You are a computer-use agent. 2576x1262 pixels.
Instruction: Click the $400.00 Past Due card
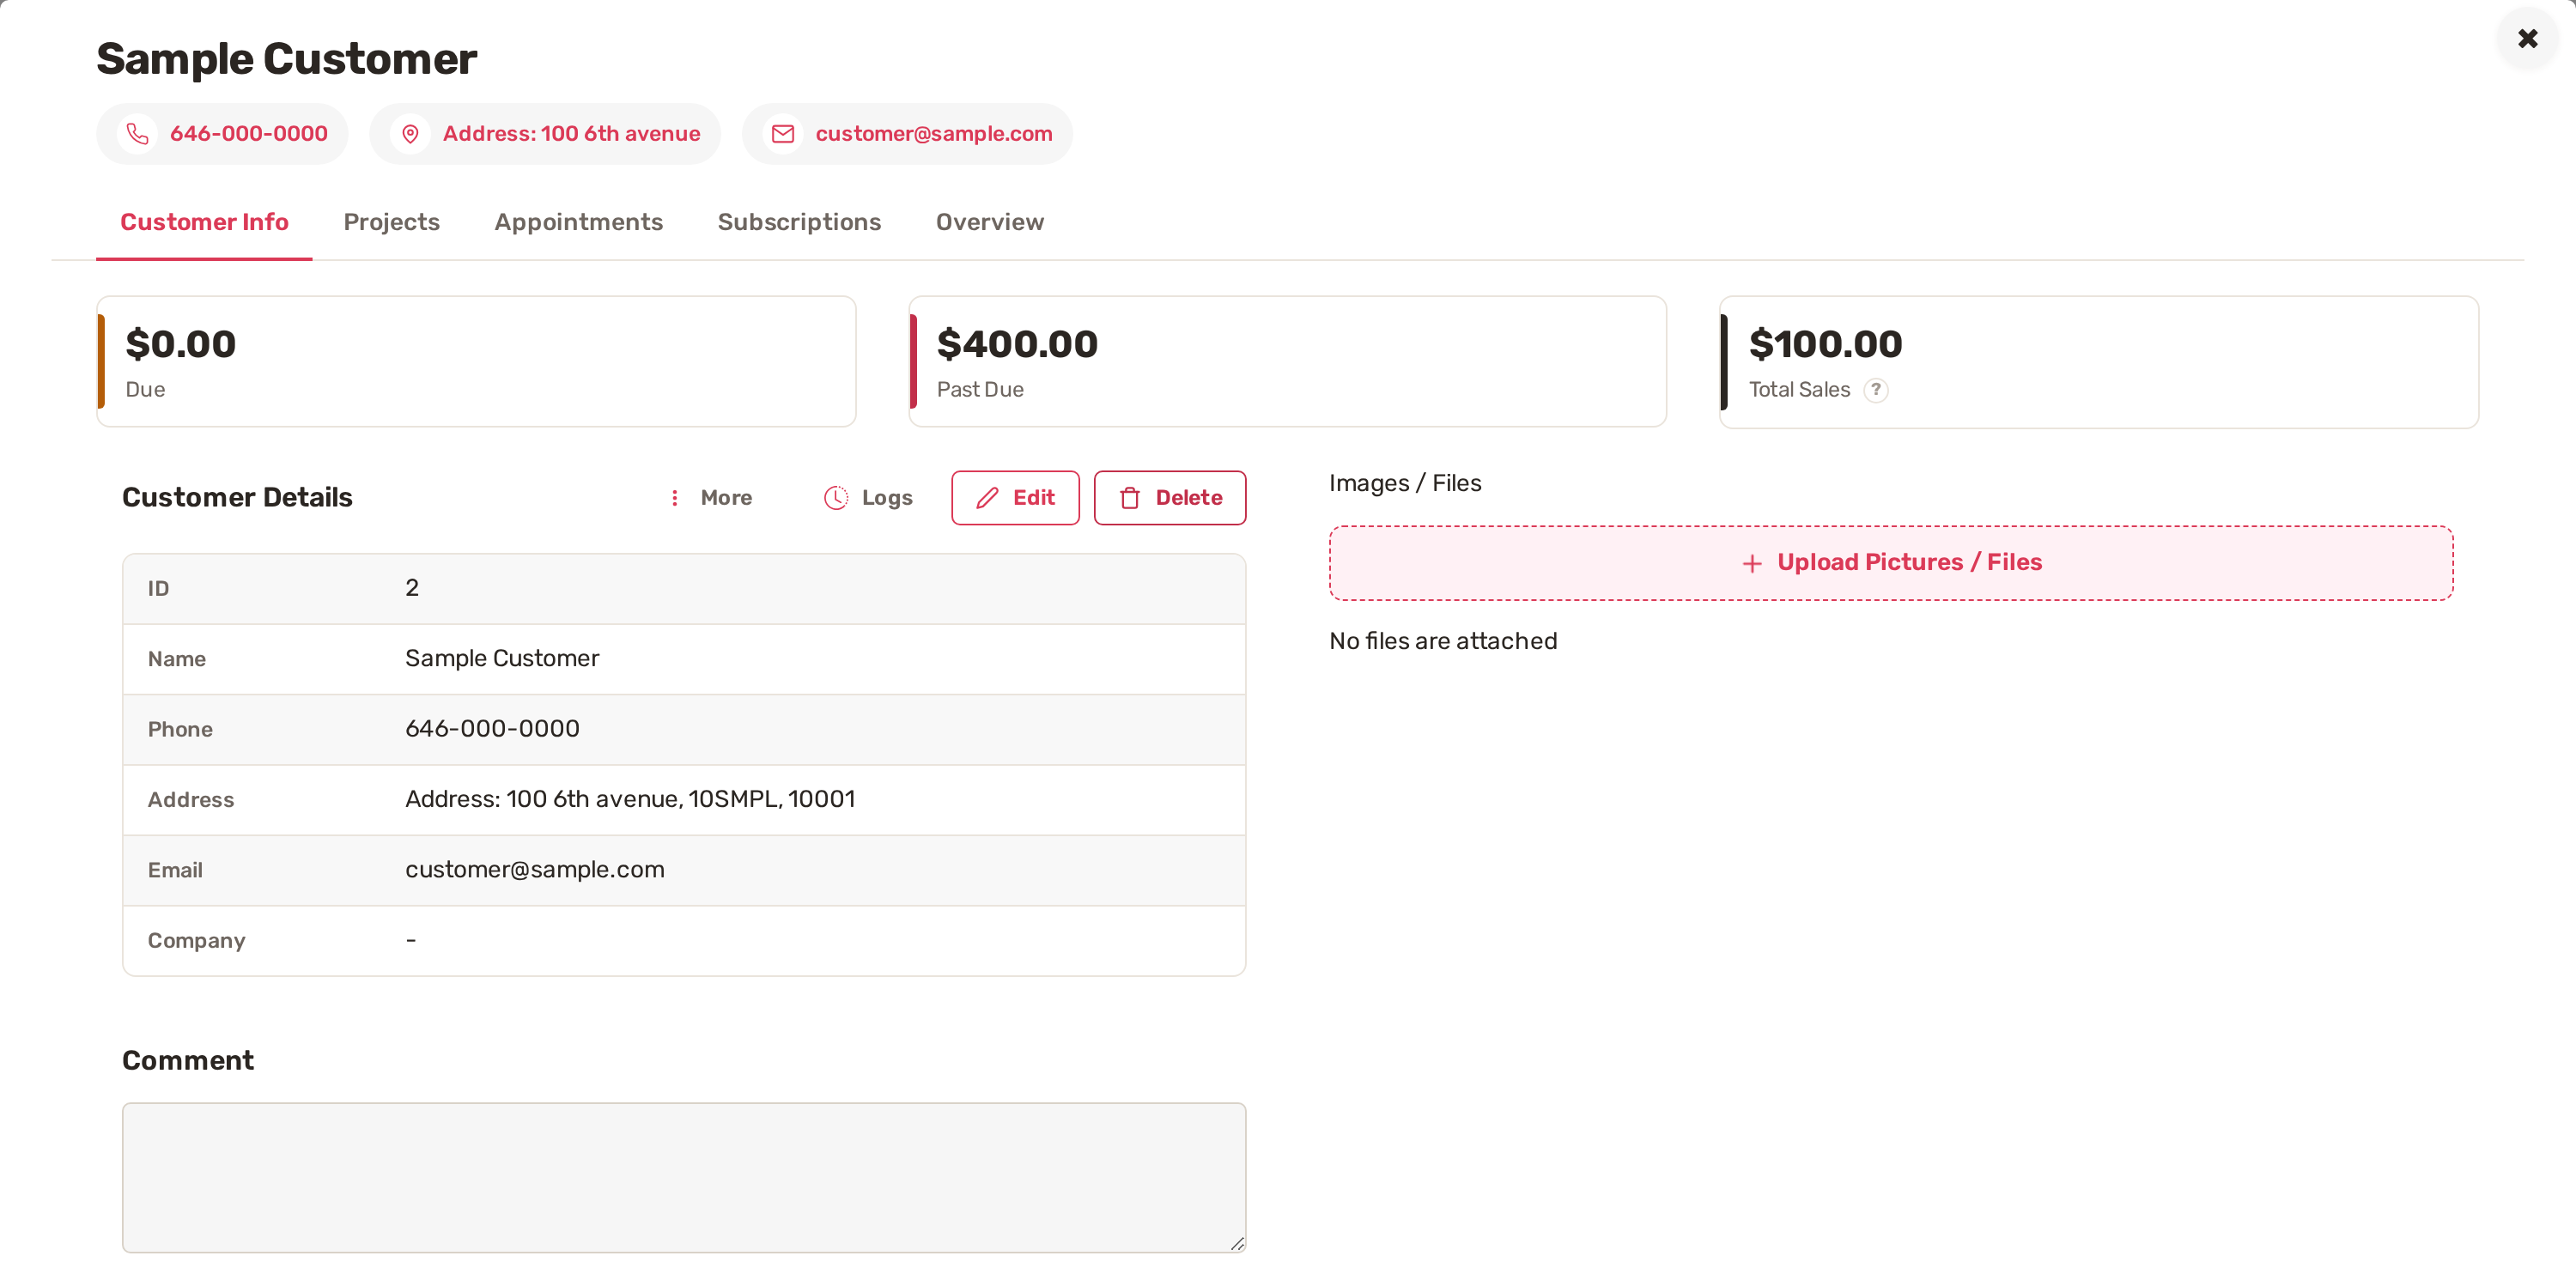tap(1287, 361)
